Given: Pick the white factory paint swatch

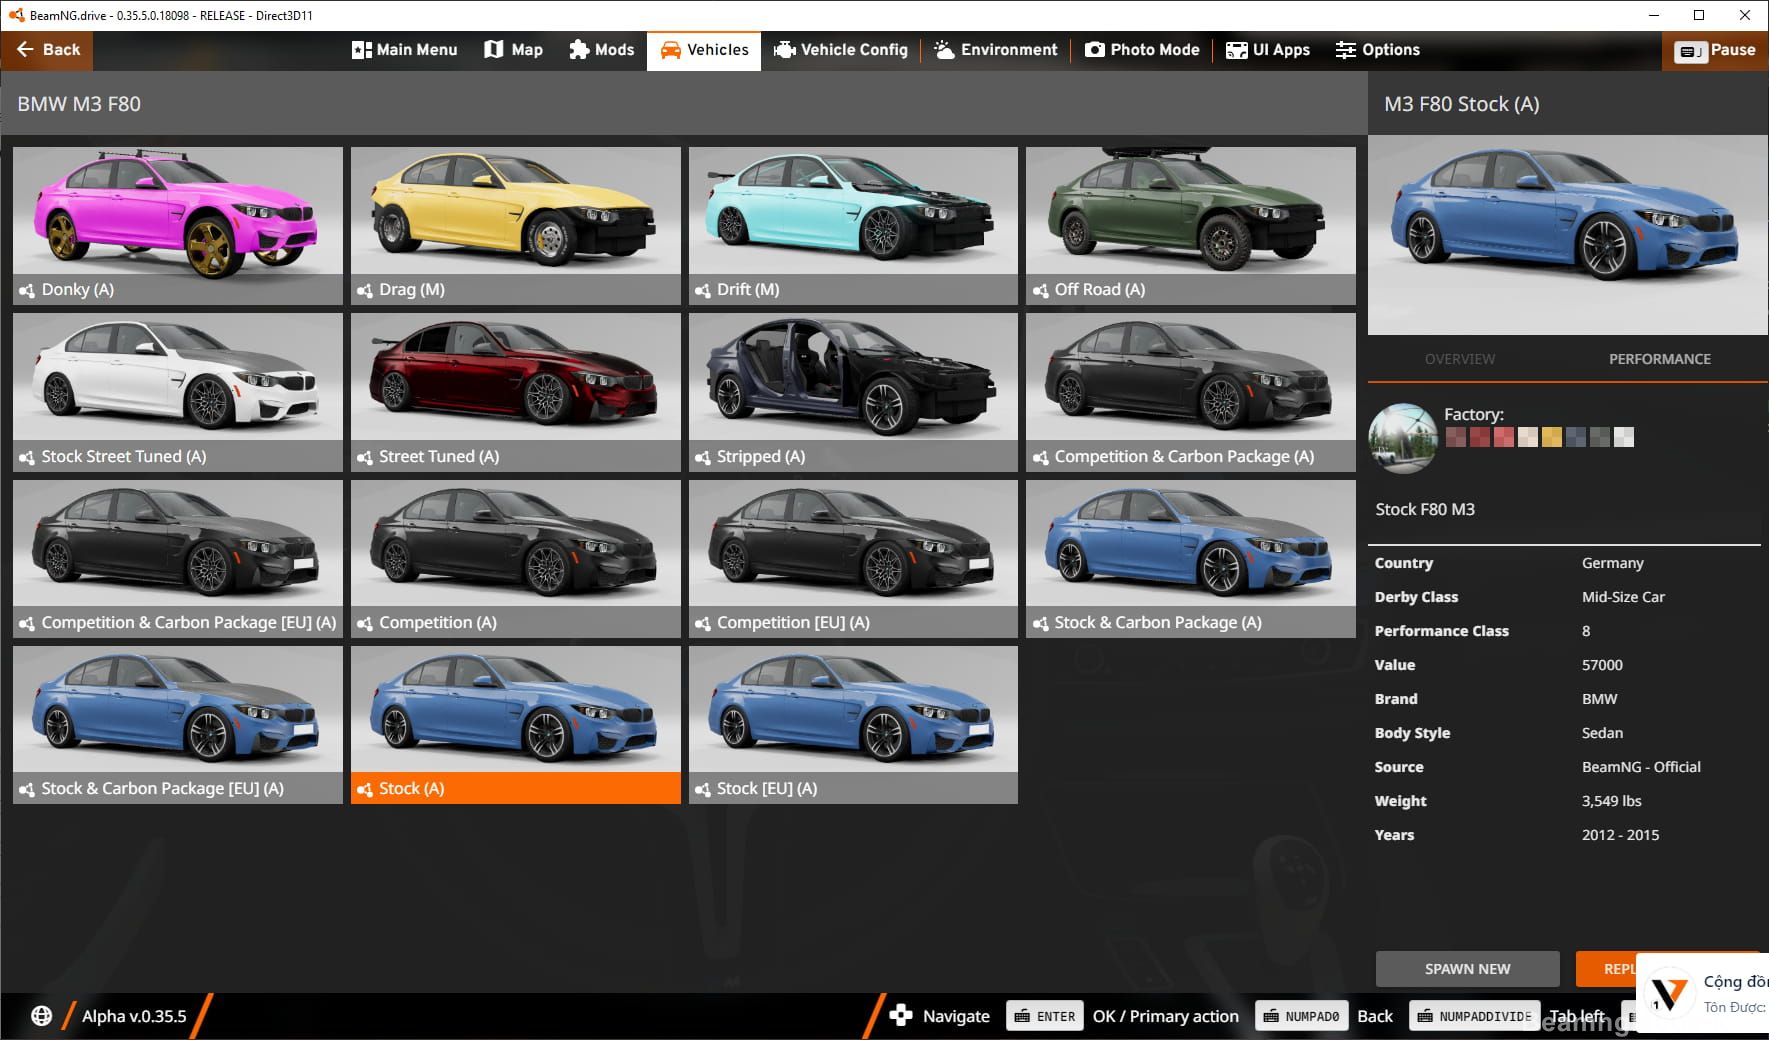Looking at the screenshot, I should pos(1624,437).
